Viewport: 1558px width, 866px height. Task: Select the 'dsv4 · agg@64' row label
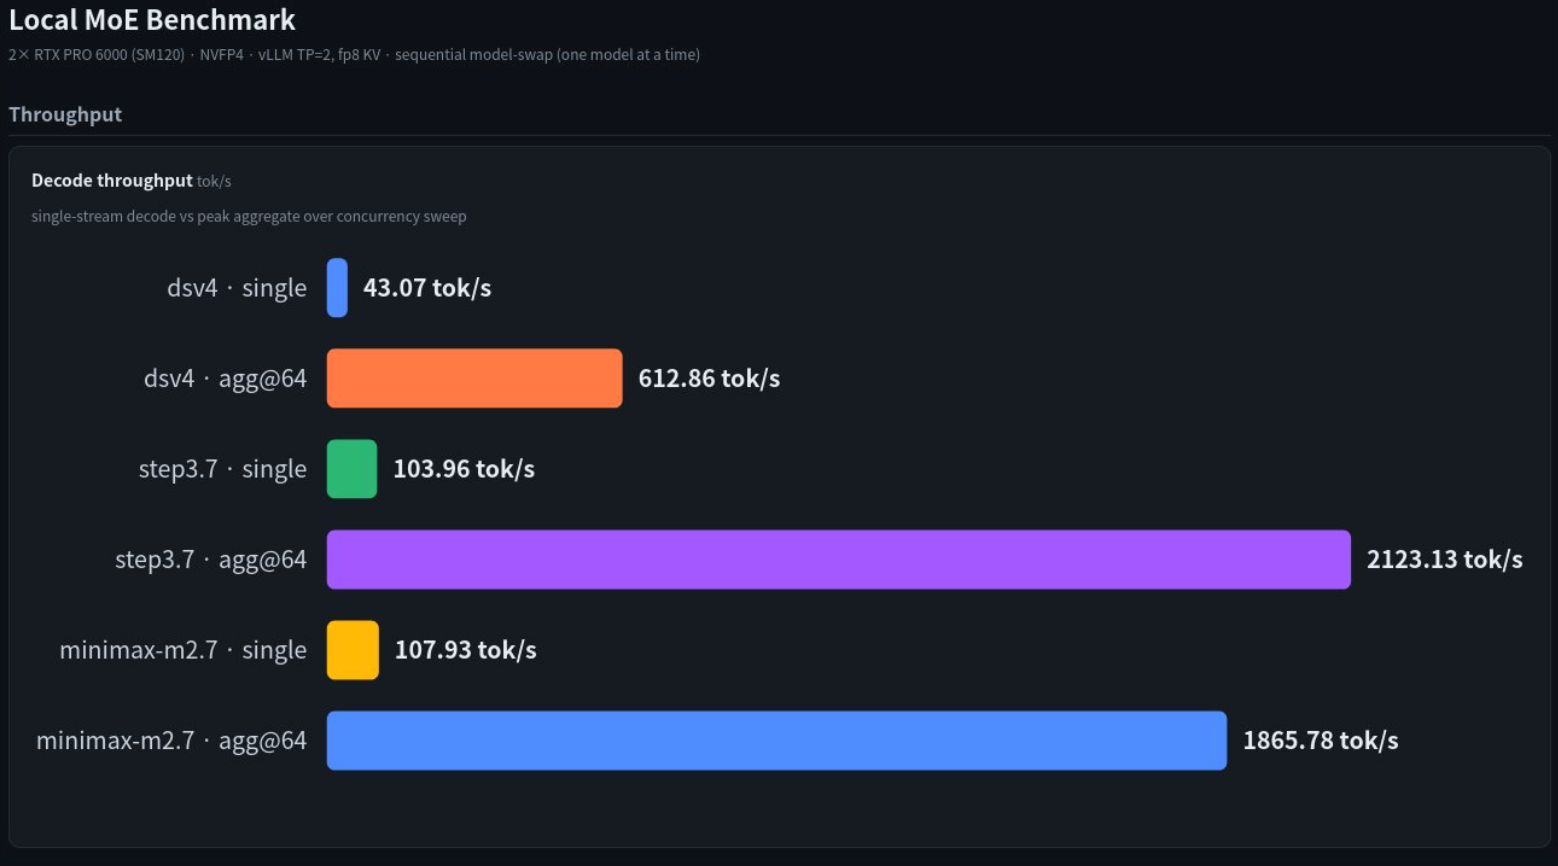coord(225,379)
